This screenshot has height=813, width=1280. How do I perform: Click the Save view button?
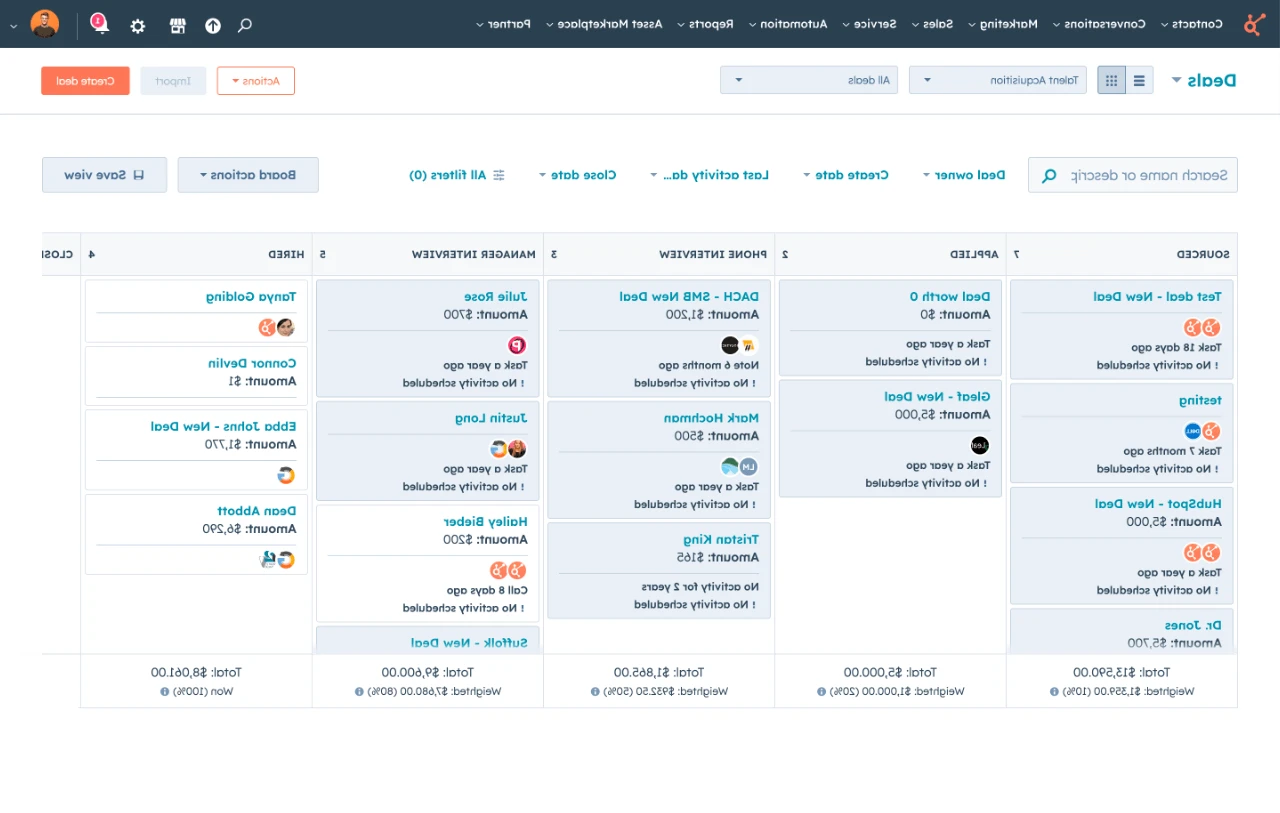pyautogui.click(x=104, y=175)
